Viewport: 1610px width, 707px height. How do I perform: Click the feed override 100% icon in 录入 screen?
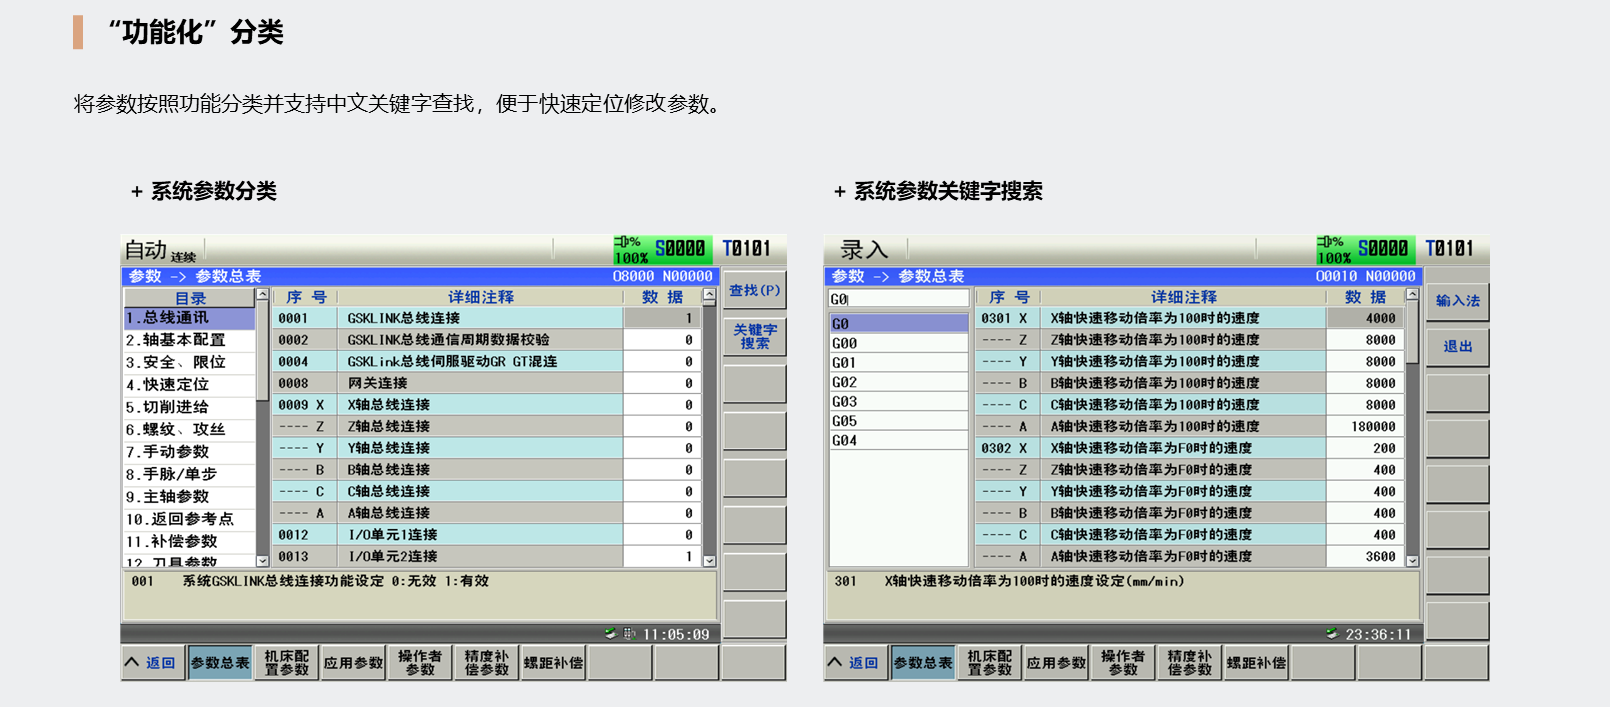click(1332, 250)
